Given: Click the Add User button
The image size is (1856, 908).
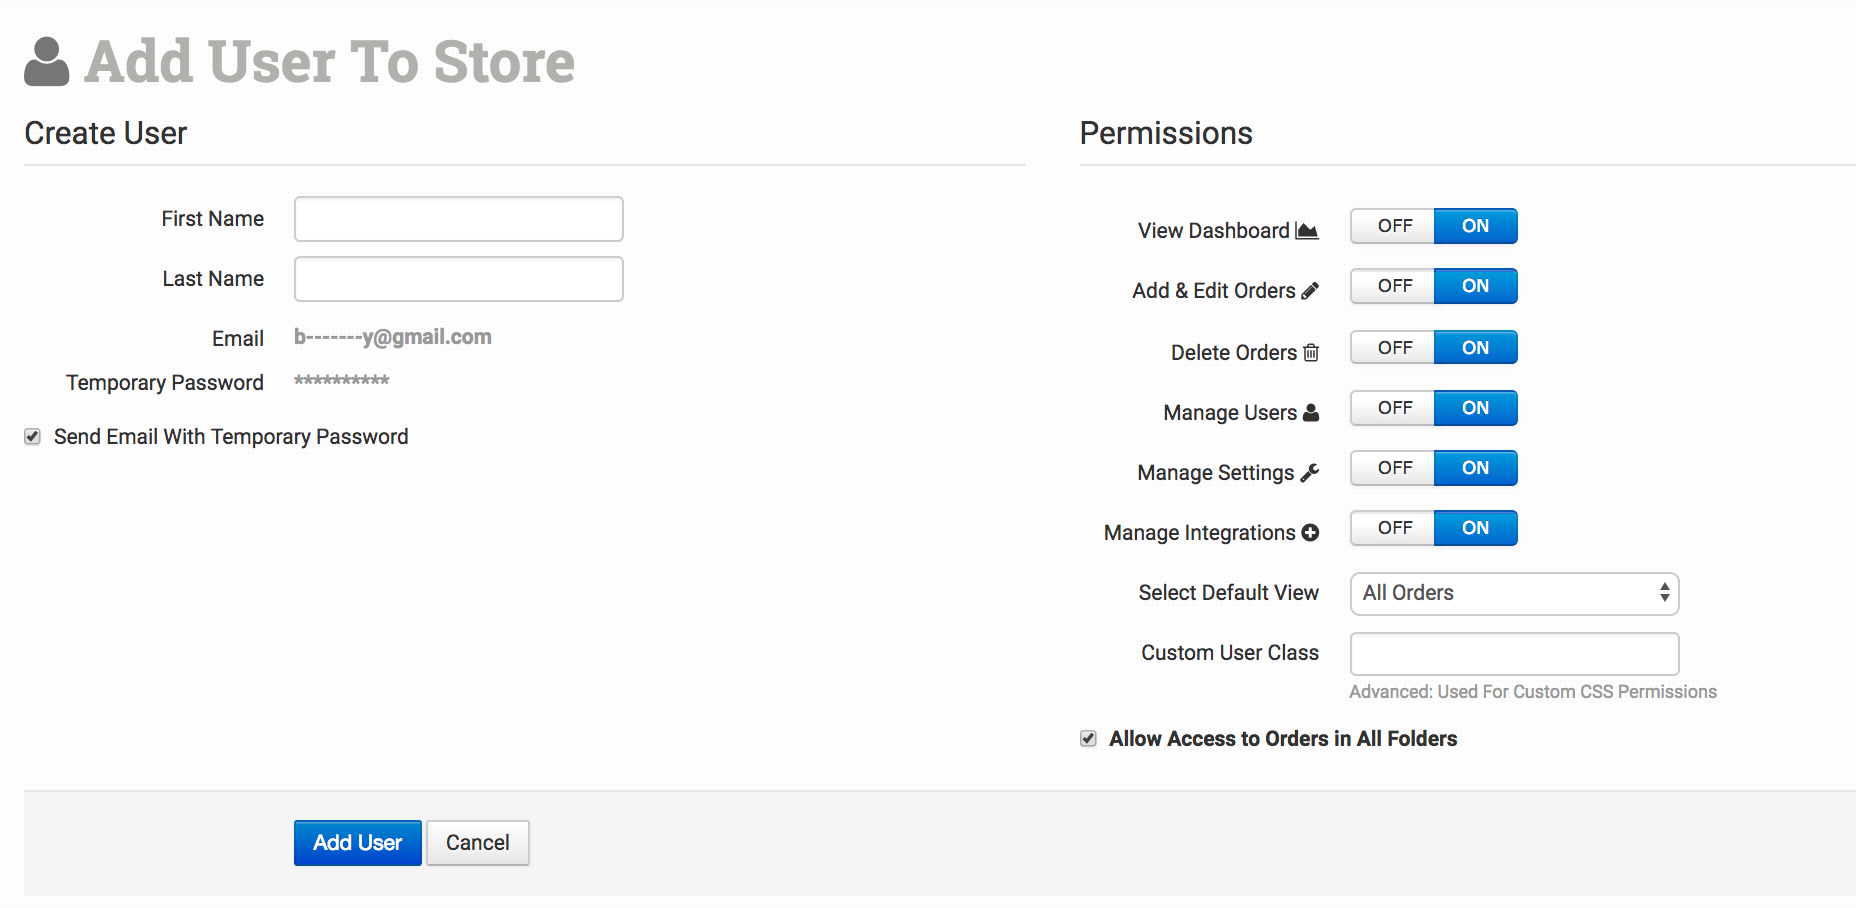Looking at the screenshot, I should 357,842.
